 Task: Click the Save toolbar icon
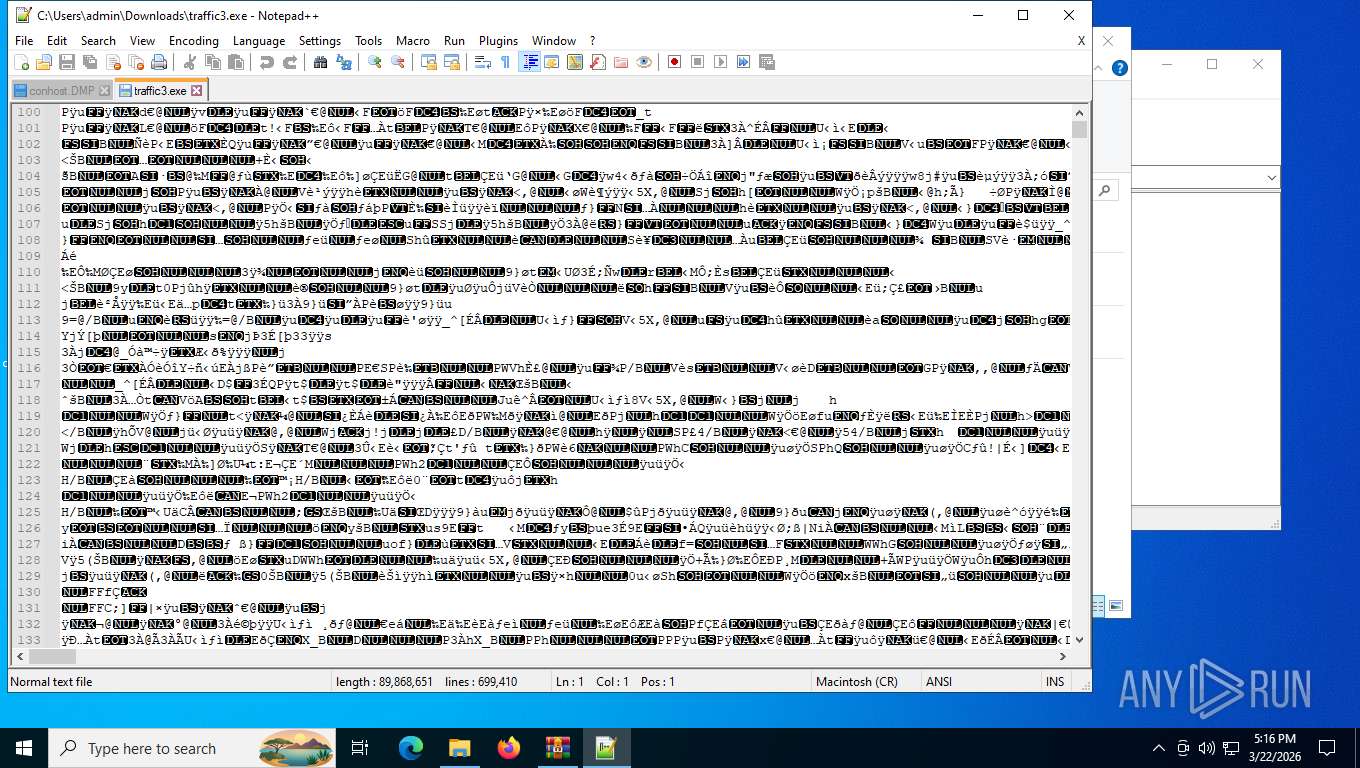[66, 62]
